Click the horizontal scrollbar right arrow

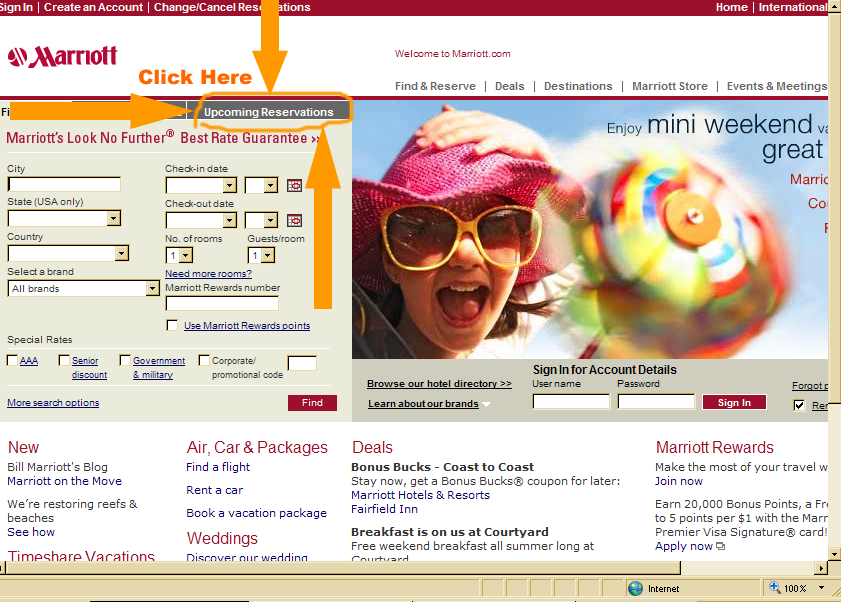[x=821, y=568]
